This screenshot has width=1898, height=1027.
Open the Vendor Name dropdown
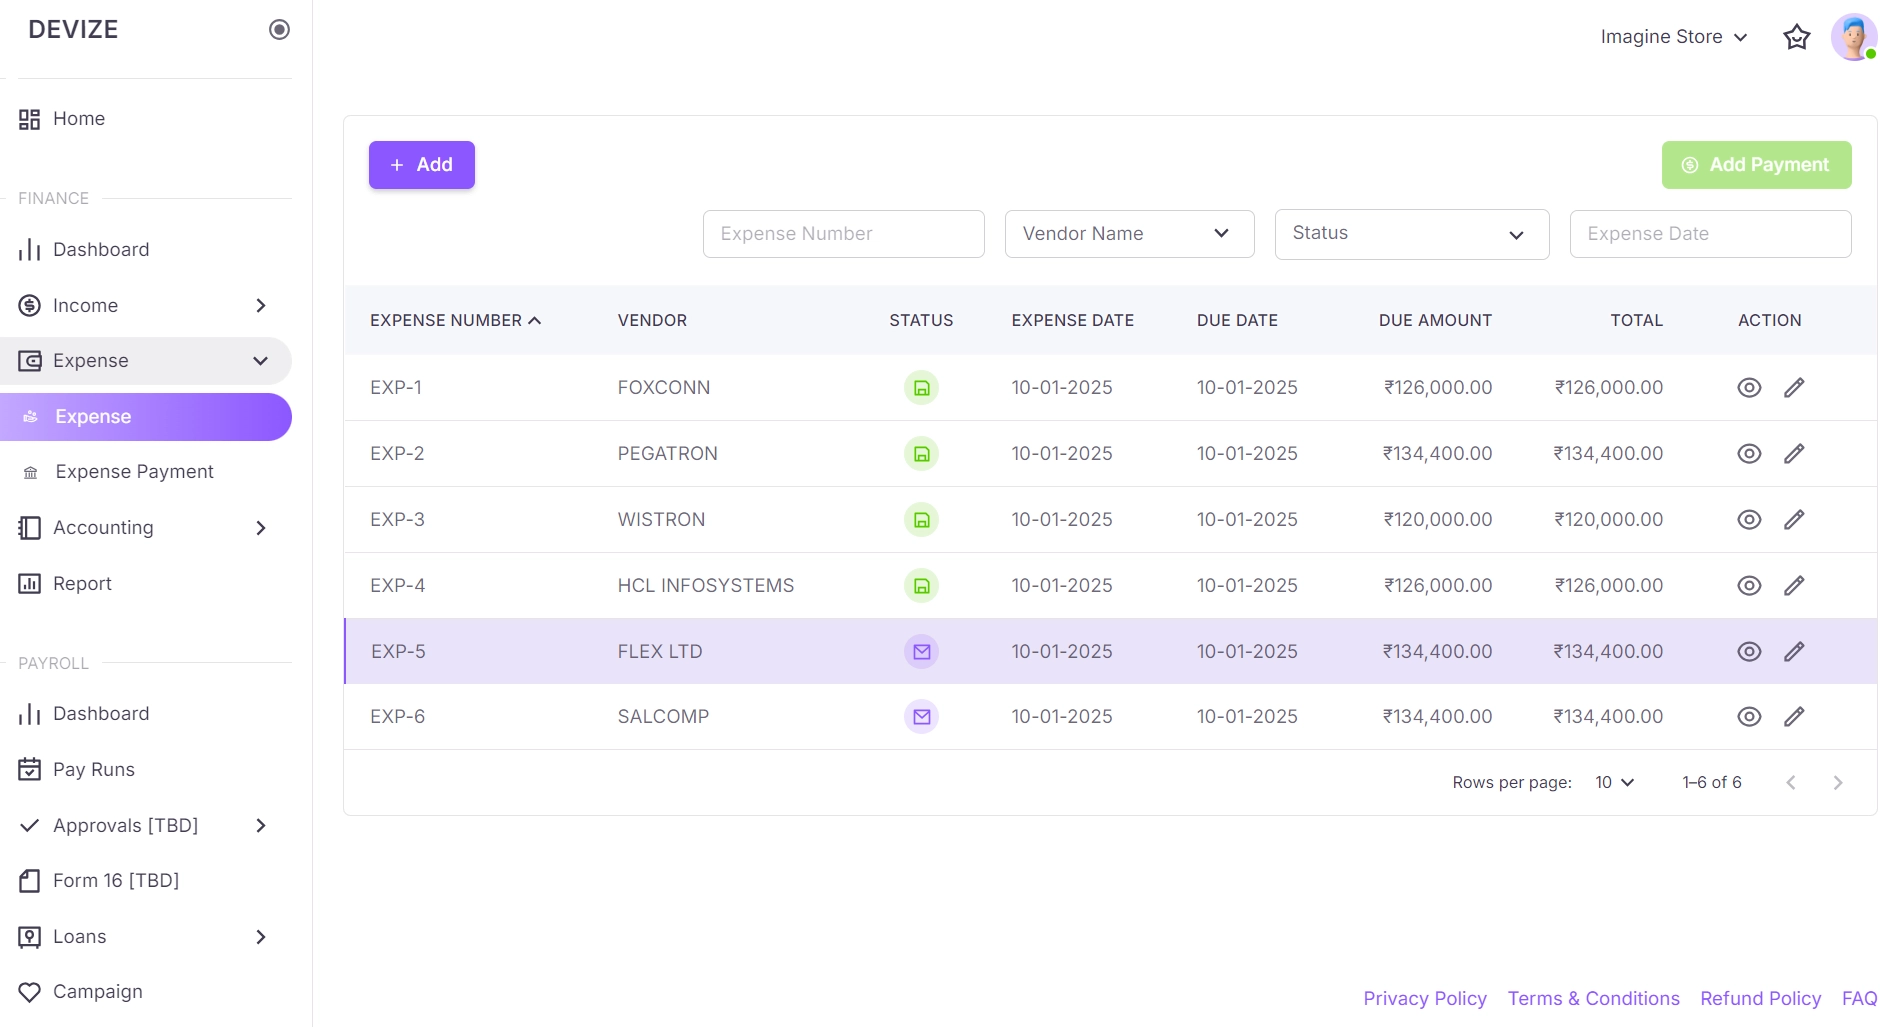coord(1130,234)
